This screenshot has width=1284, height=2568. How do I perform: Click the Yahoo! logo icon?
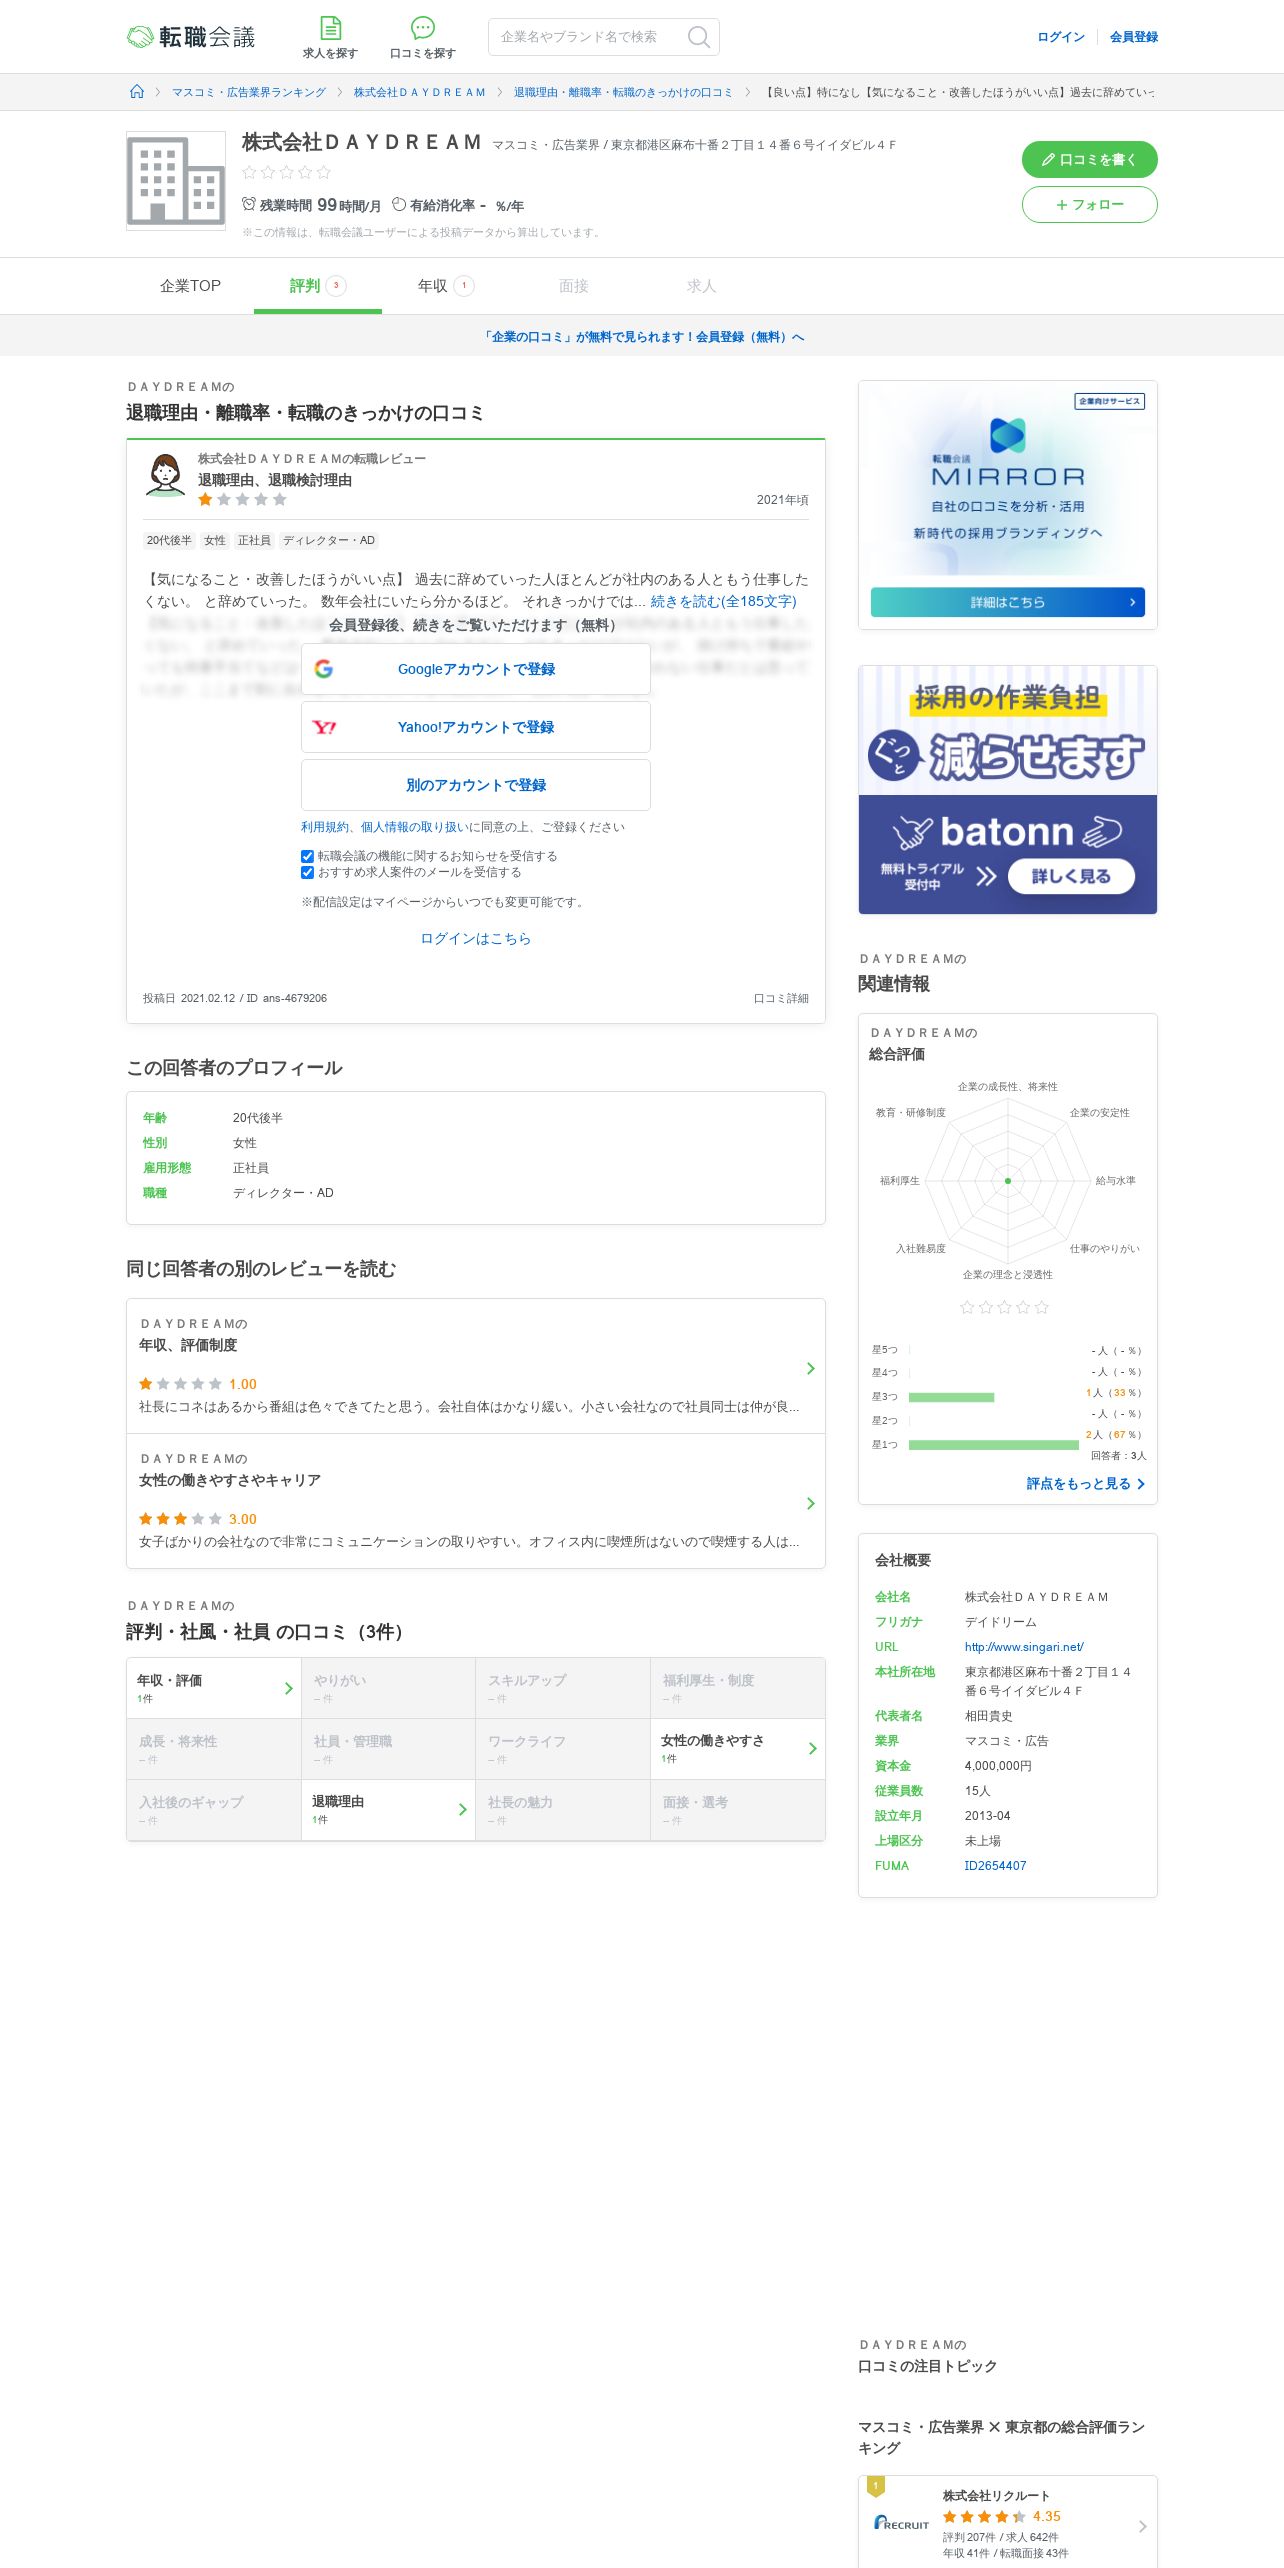tap(324, 727)
